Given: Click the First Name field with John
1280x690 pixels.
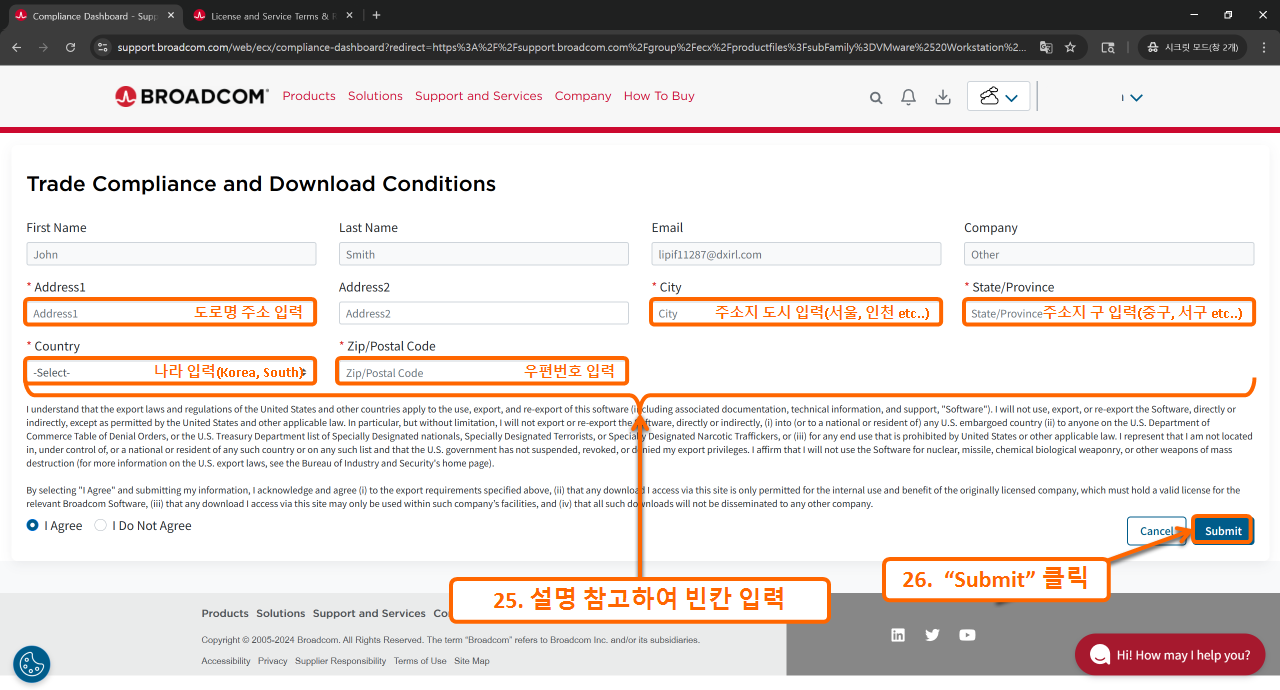Looking at the screenshot, I should 171,254.
